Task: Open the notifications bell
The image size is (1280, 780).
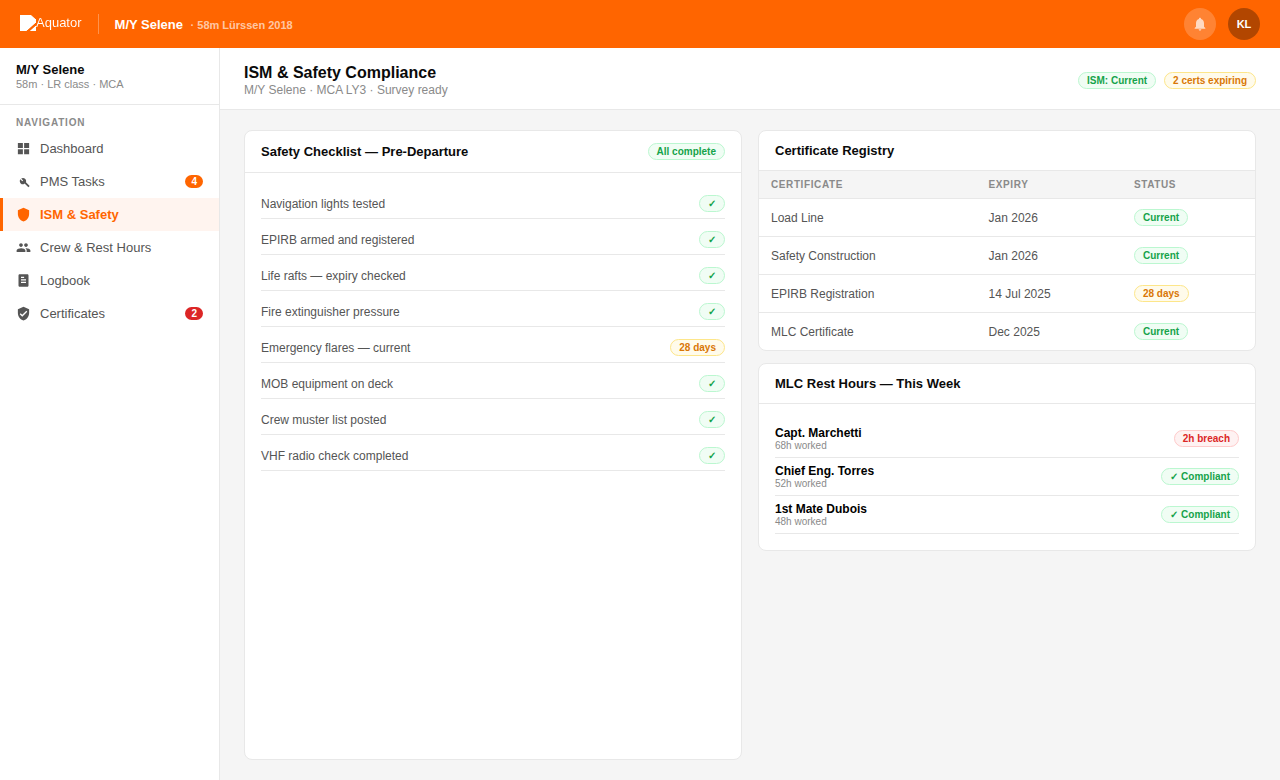Action: click(1200, 24)
